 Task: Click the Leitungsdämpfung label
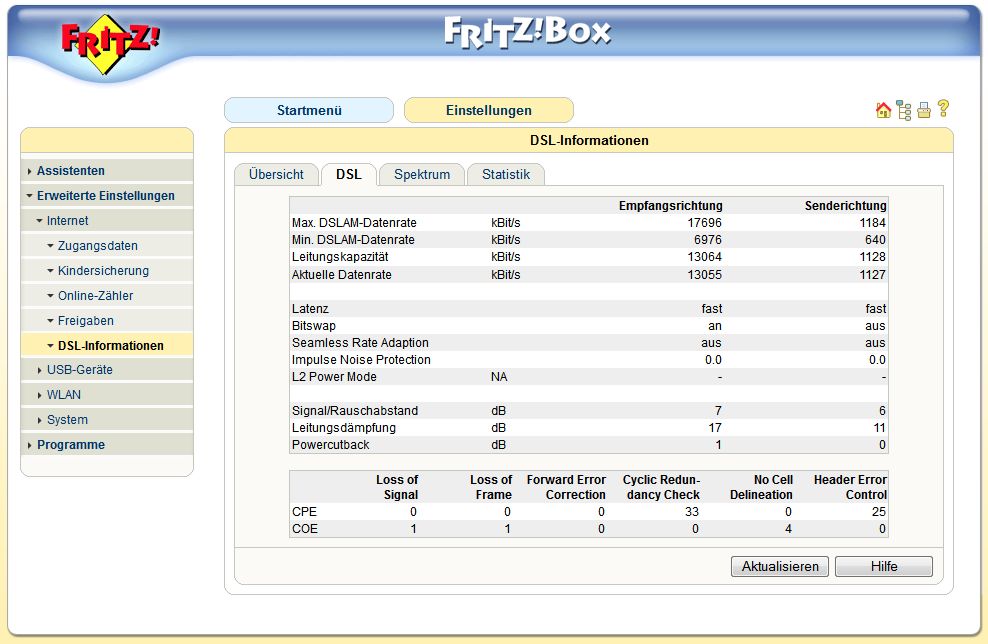pos(343,428)
